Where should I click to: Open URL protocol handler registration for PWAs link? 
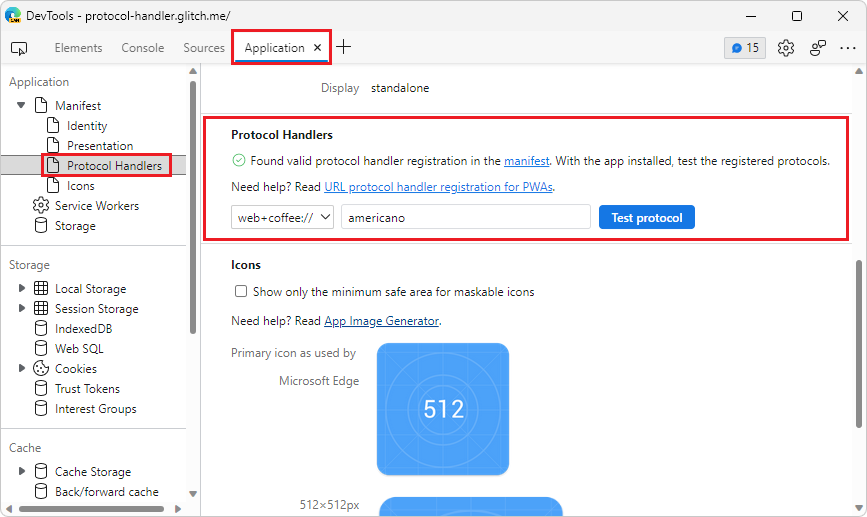(438, 187)
